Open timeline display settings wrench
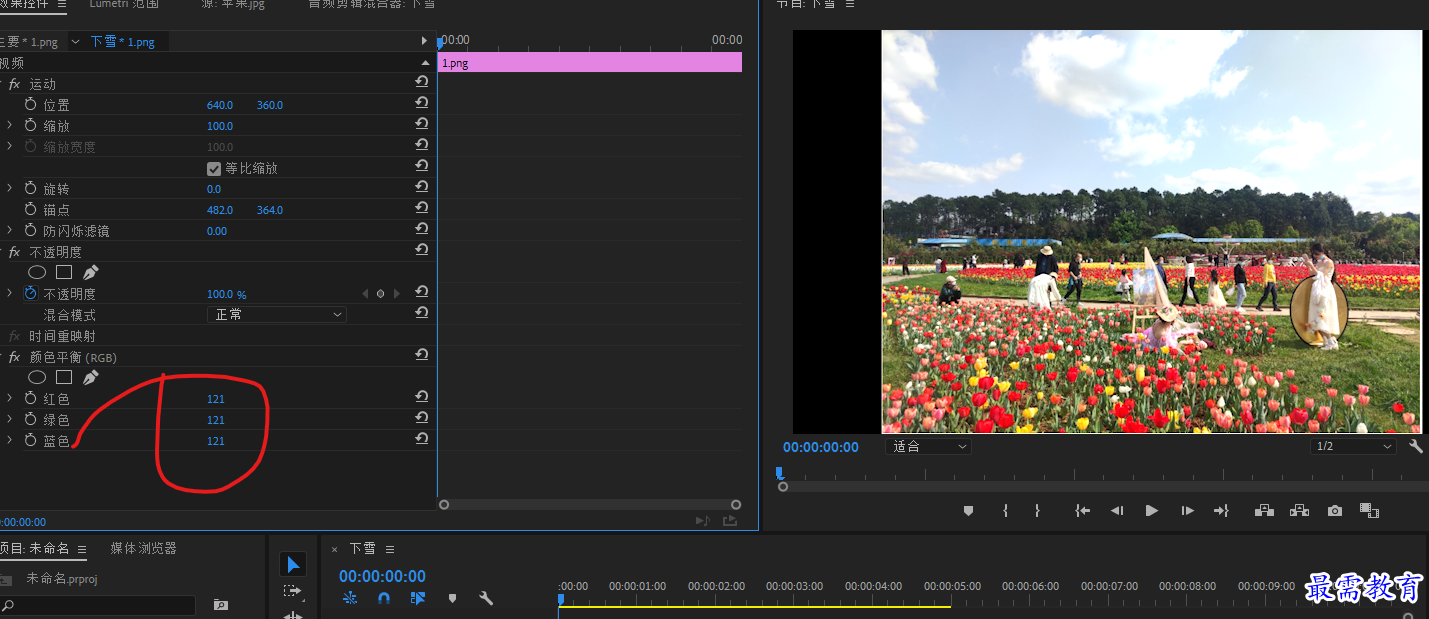Screen dimensions: 1429x619 click(x=486, y=598)
